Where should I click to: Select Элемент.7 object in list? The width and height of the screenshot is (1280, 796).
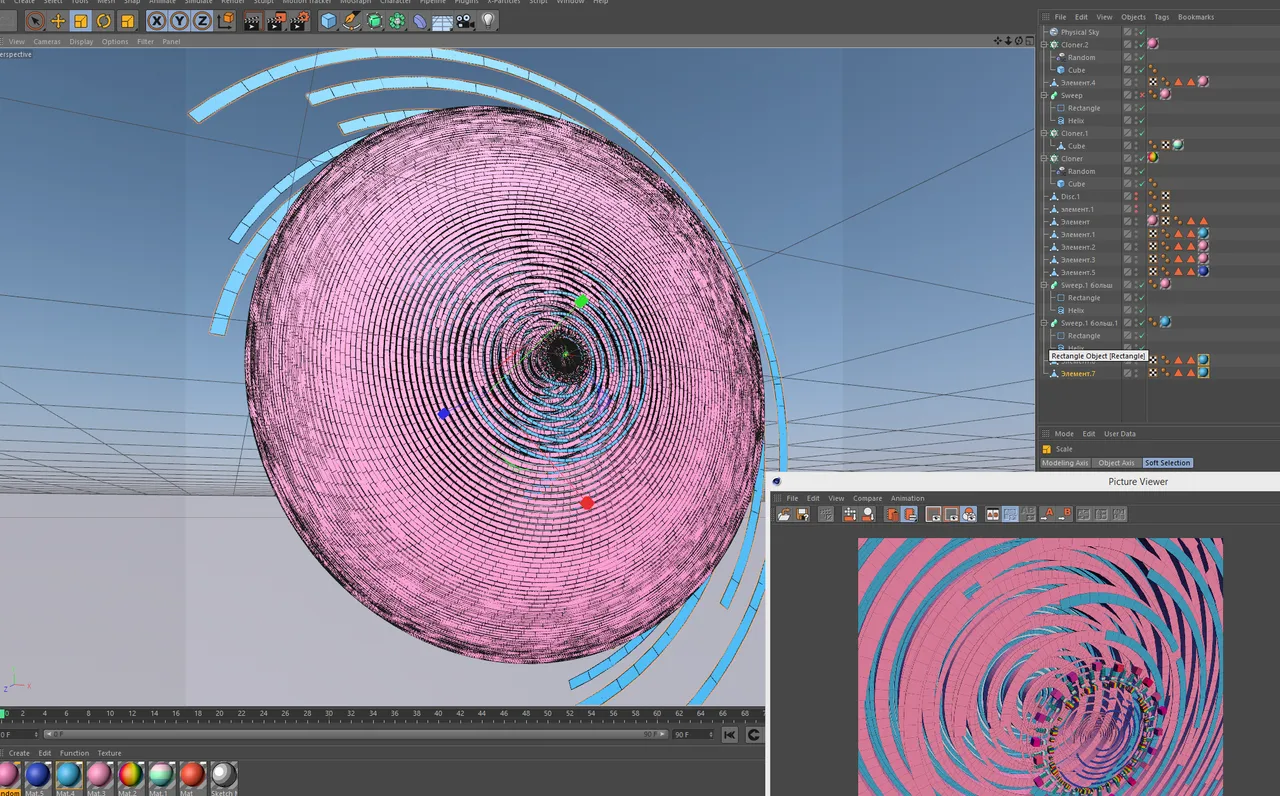pos(1078,373)
